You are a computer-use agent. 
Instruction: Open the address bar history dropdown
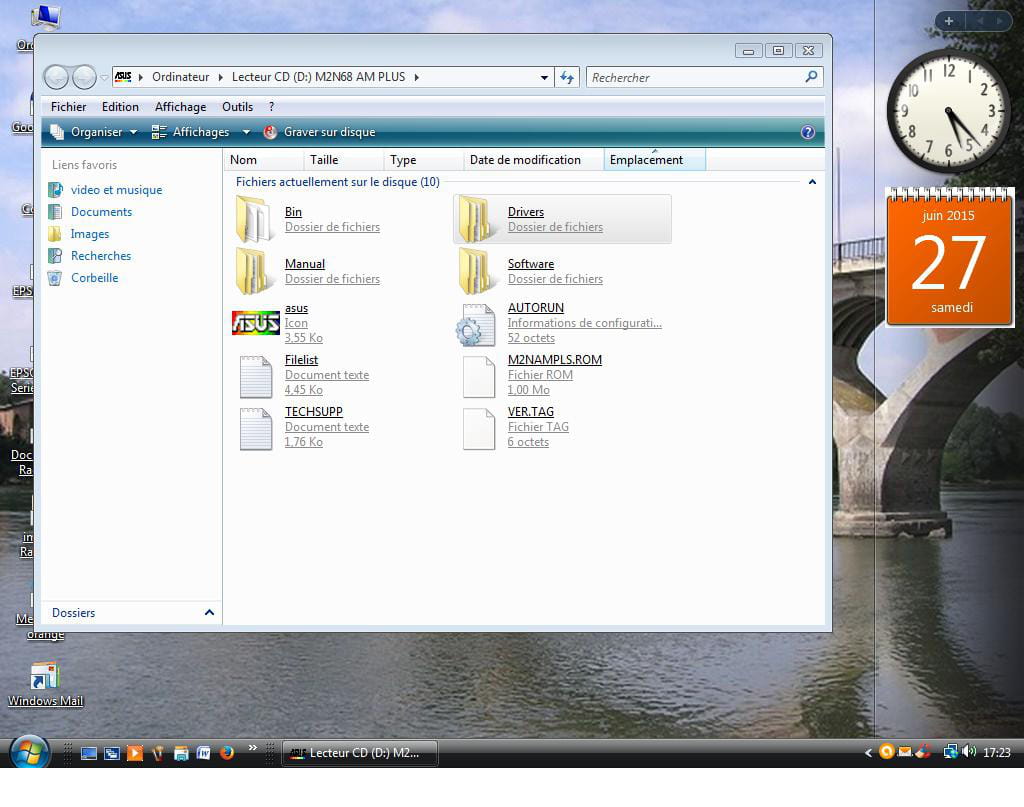click(x=544, y=77)
